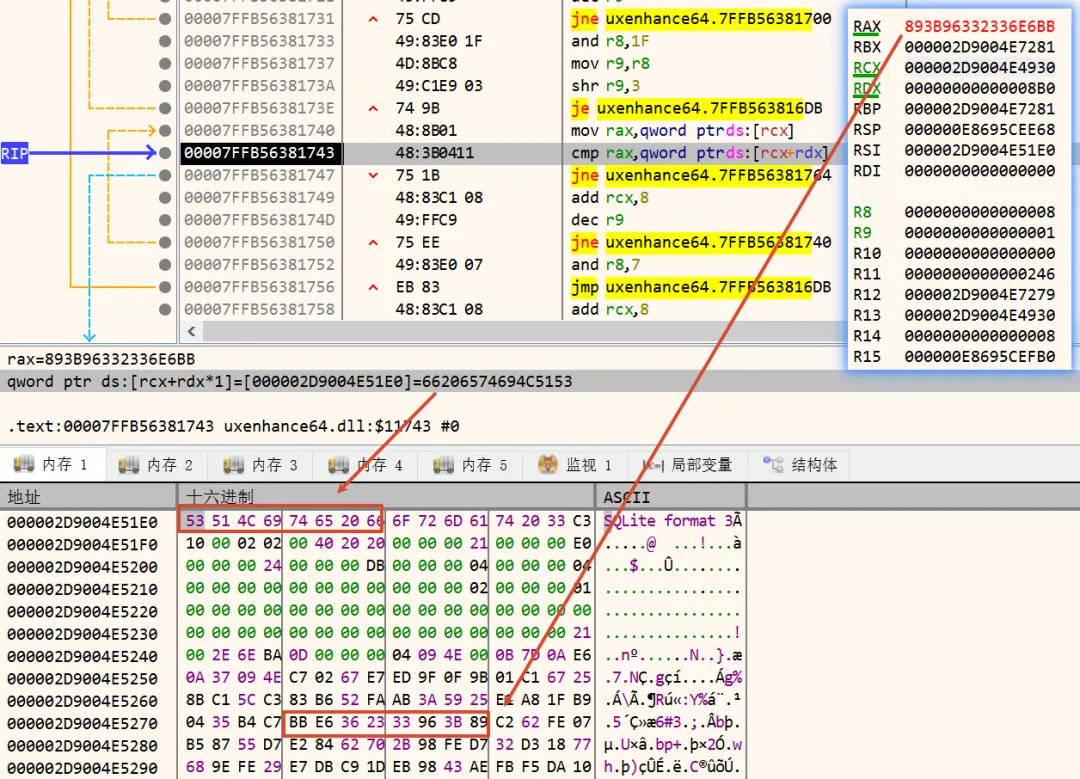Open the 局部变量 tab
The image size is (1080, 779).
point(689,465)
